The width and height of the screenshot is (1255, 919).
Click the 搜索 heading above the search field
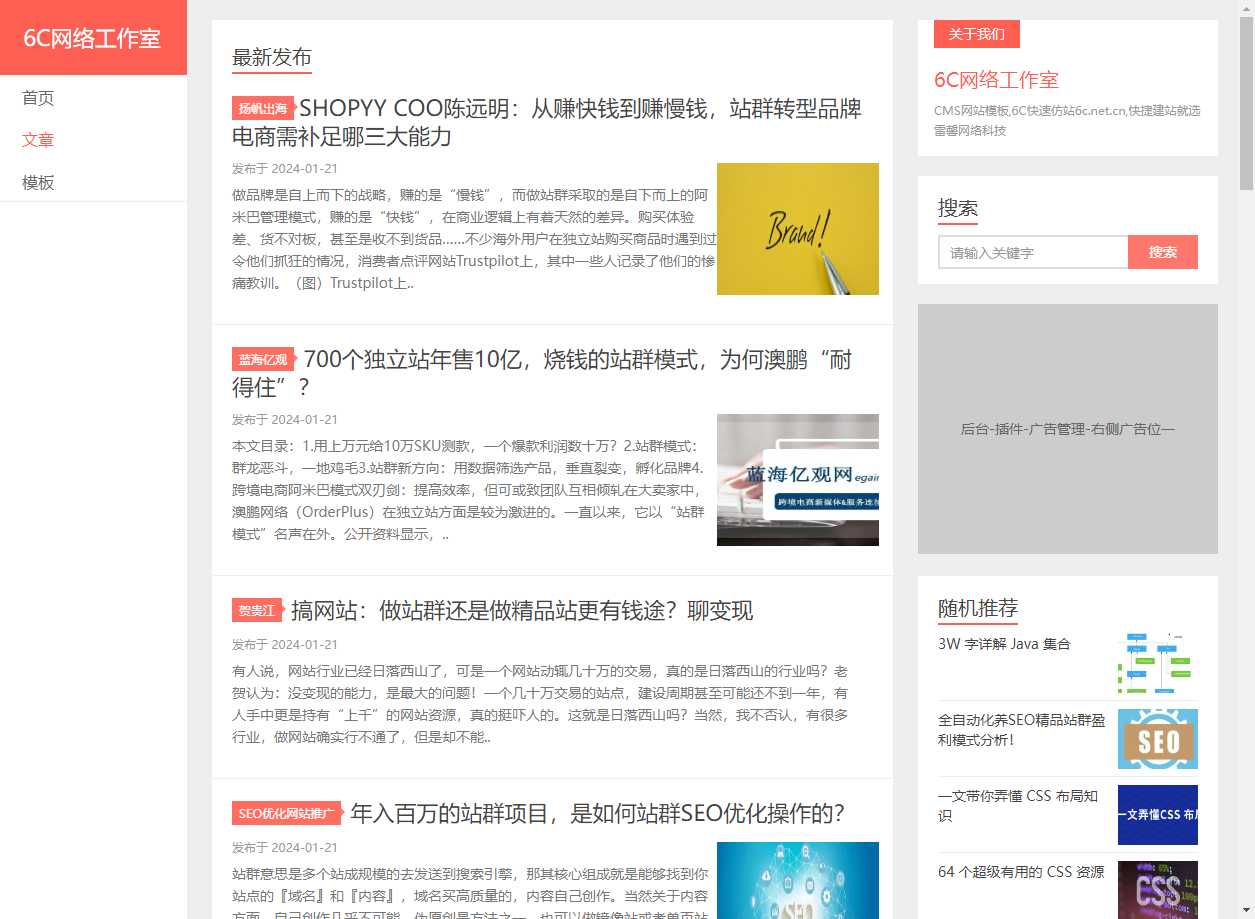[958, 208]
